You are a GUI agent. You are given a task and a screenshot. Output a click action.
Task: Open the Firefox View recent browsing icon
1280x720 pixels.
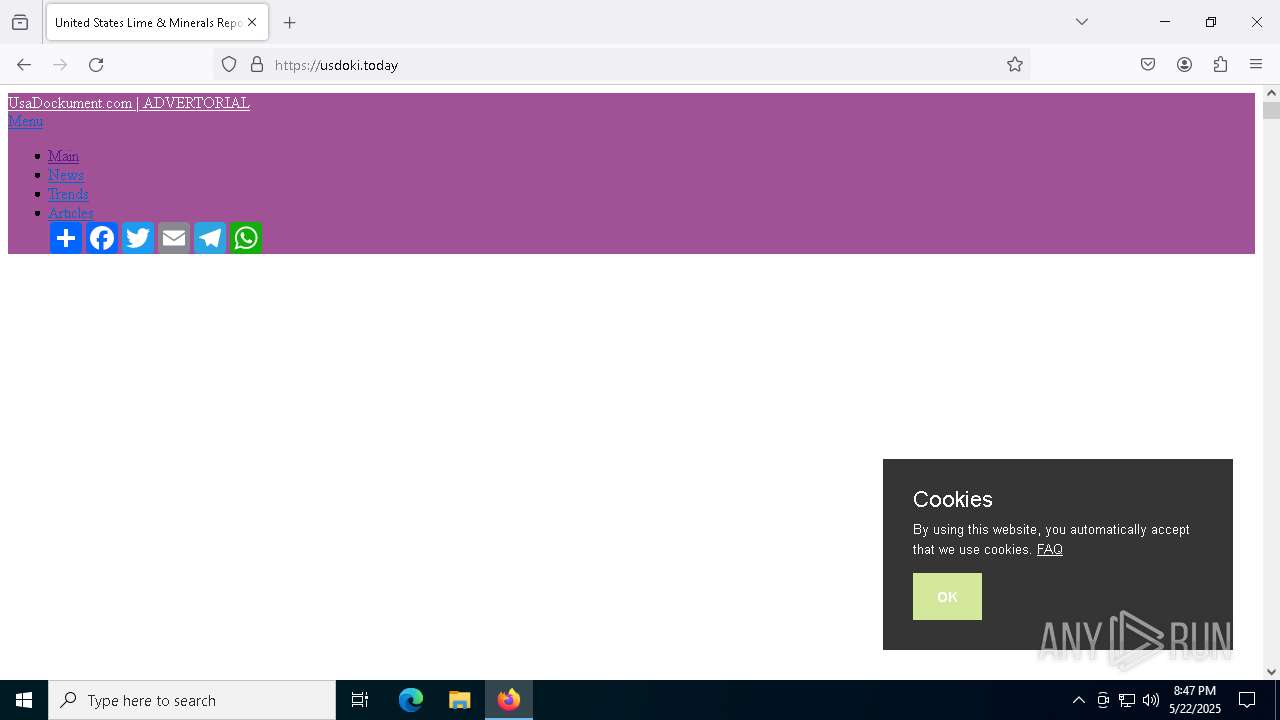click(20, 22)
